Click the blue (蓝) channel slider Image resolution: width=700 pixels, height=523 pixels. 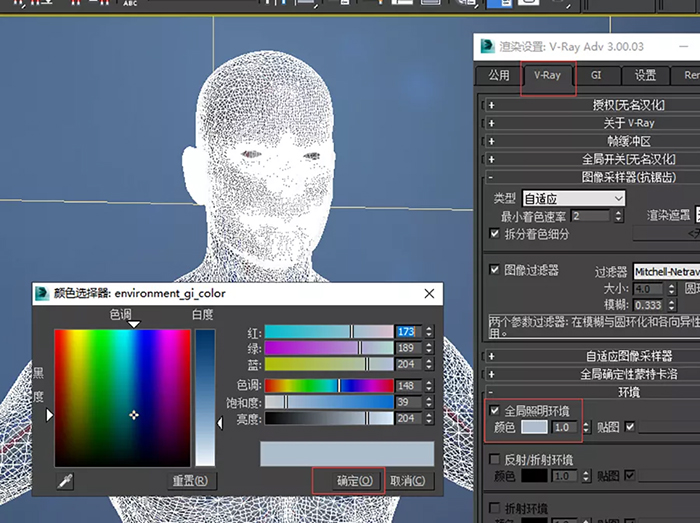(x=329, y=364)
